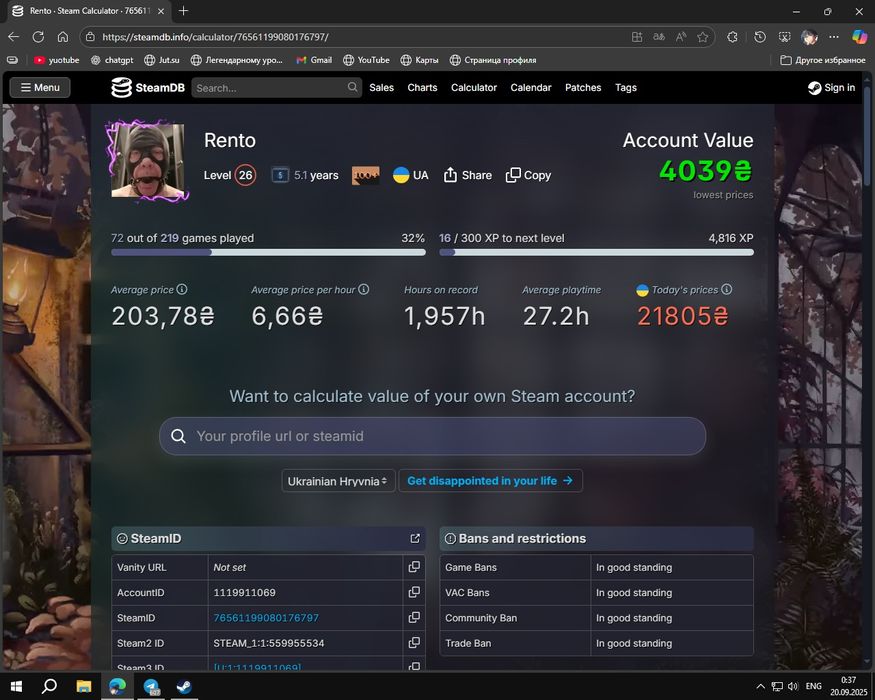
Task: Click the browser refresh icon
Action: click(38, 37)
